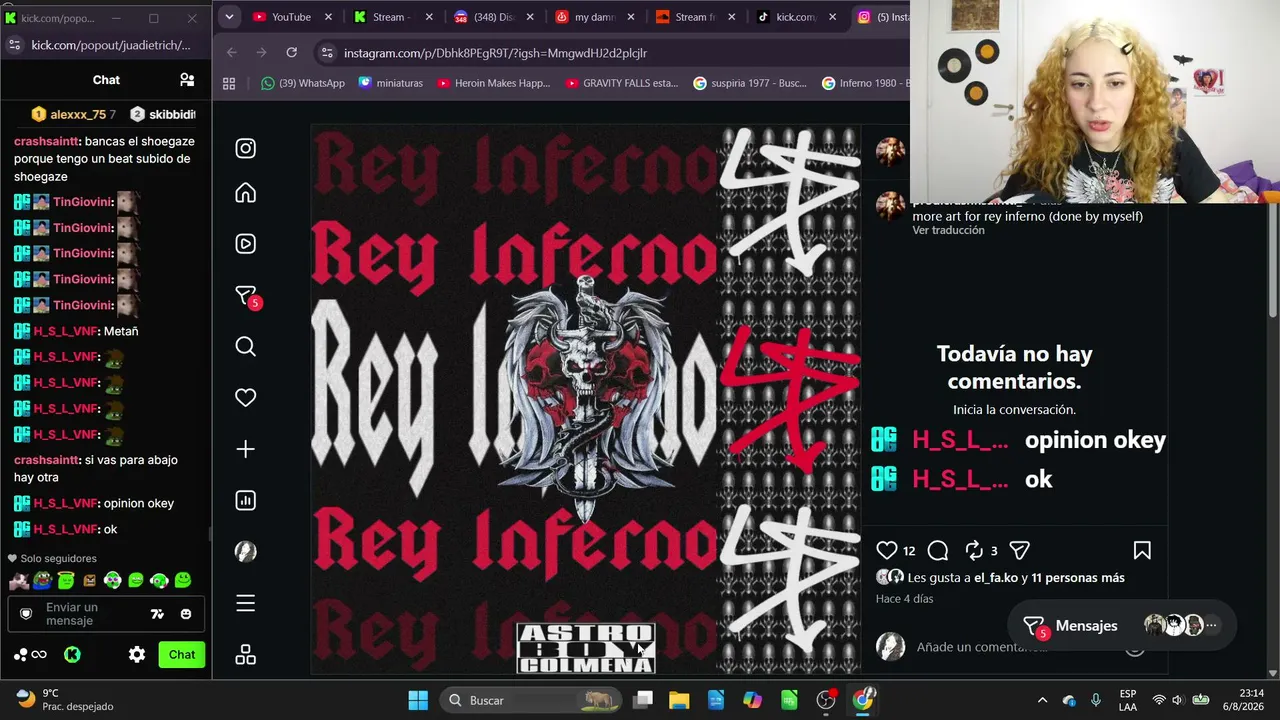Screen dimensions: 1280x720
Task: Open Windows Start menu
Action: pos(418,700)
